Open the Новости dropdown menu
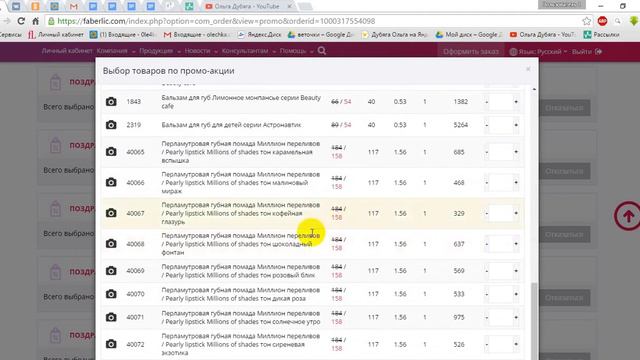This screenshot has height=360, width=640. click(201, 51)
